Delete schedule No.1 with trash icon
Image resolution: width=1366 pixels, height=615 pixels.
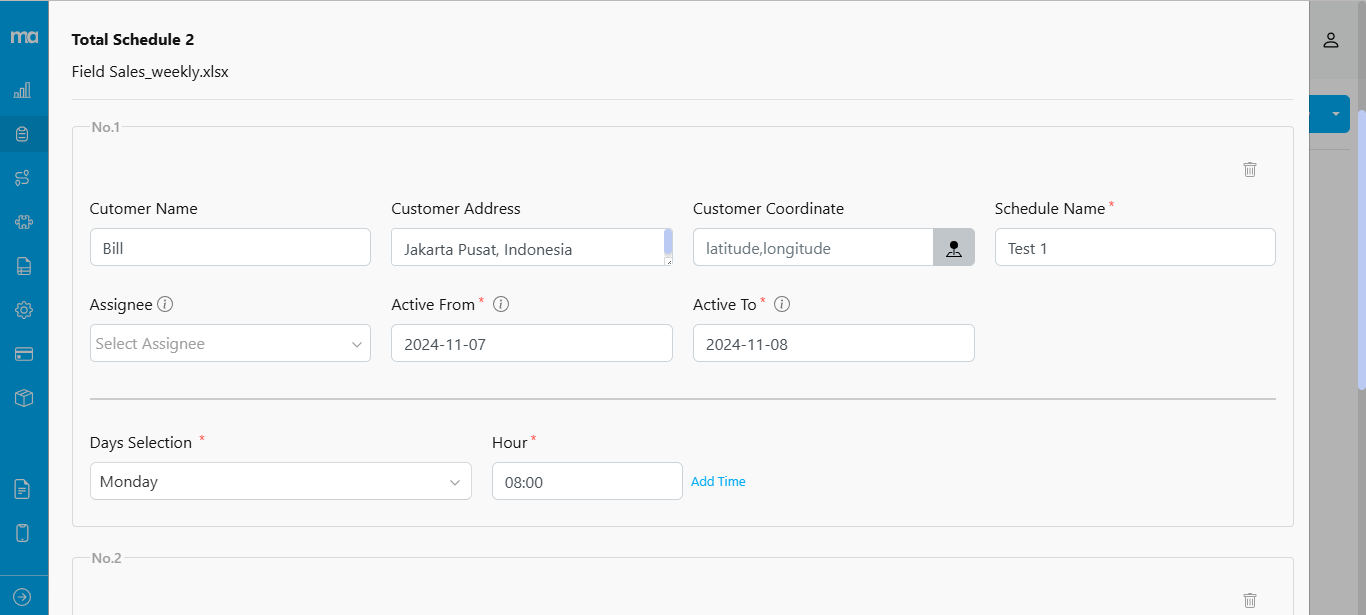1249,169
